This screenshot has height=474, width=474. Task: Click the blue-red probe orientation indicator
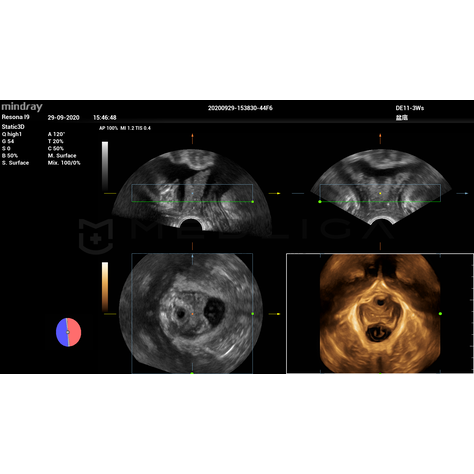(68, 332)
